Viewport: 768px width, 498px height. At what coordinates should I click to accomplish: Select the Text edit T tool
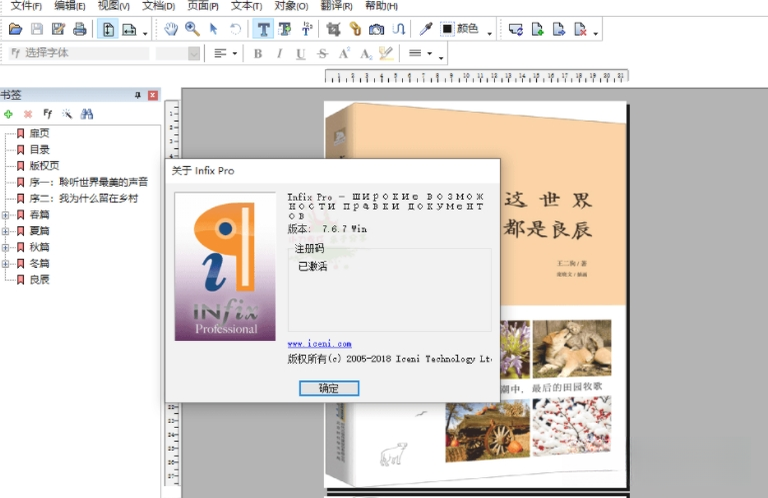pyautogui.click(x=263, y=29)
